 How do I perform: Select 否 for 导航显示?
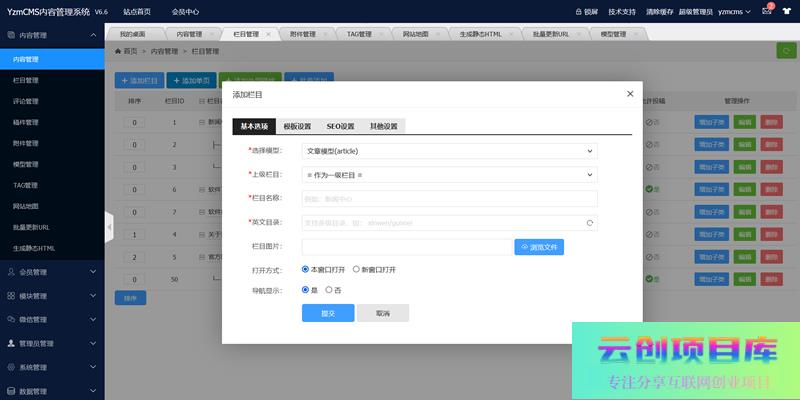pyautogui.click(x=328, y=290)
